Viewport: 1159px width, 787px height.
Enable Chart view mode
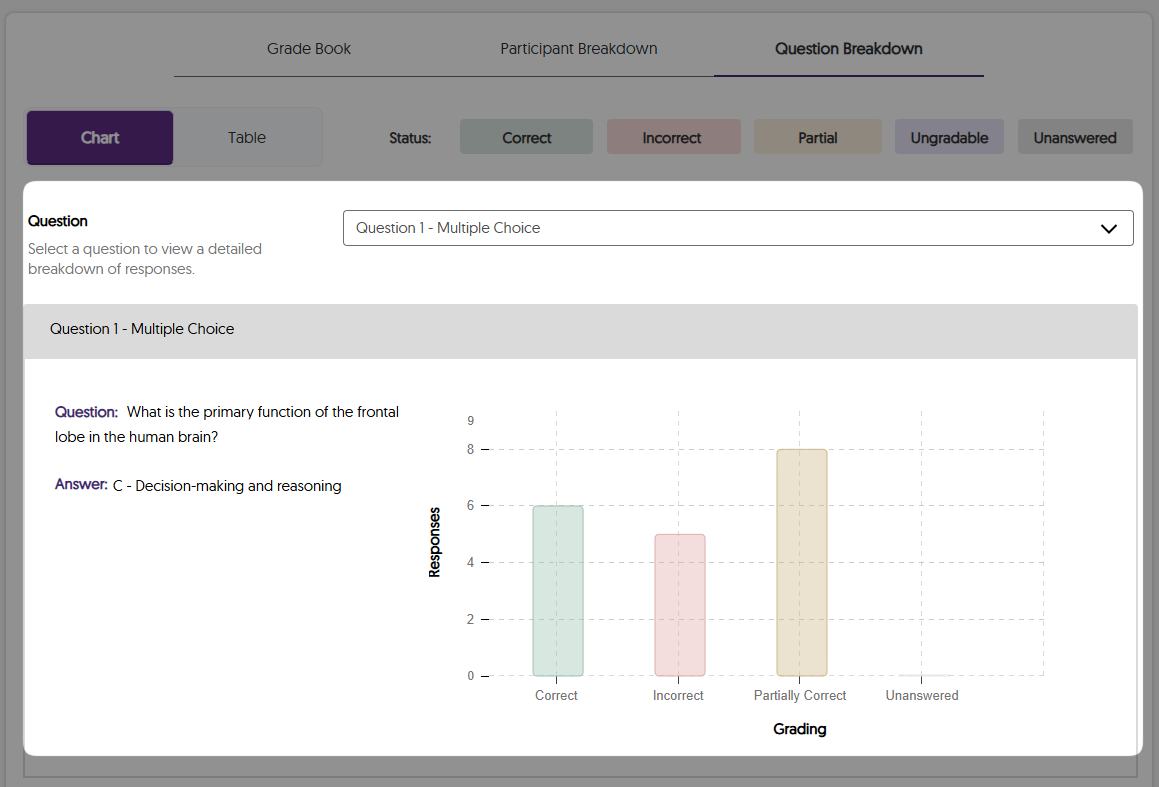(99, 137)
